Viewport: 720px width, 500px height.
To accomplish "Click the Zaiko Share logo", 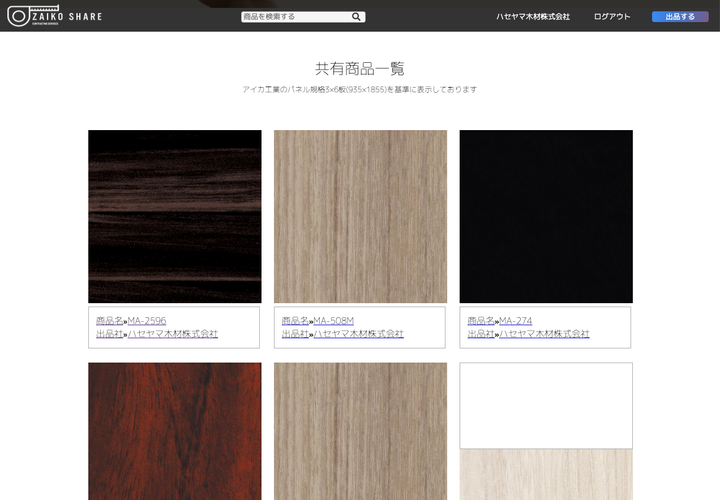I will click(55, 16).
